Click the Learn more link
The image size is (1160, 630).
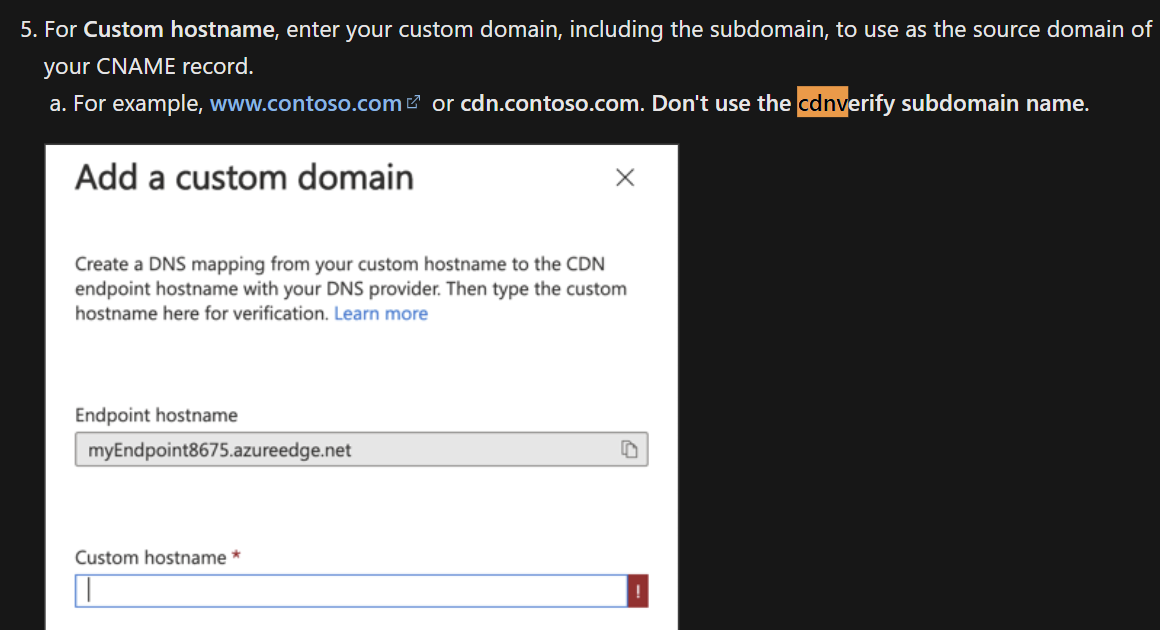[x=380, y=313]
